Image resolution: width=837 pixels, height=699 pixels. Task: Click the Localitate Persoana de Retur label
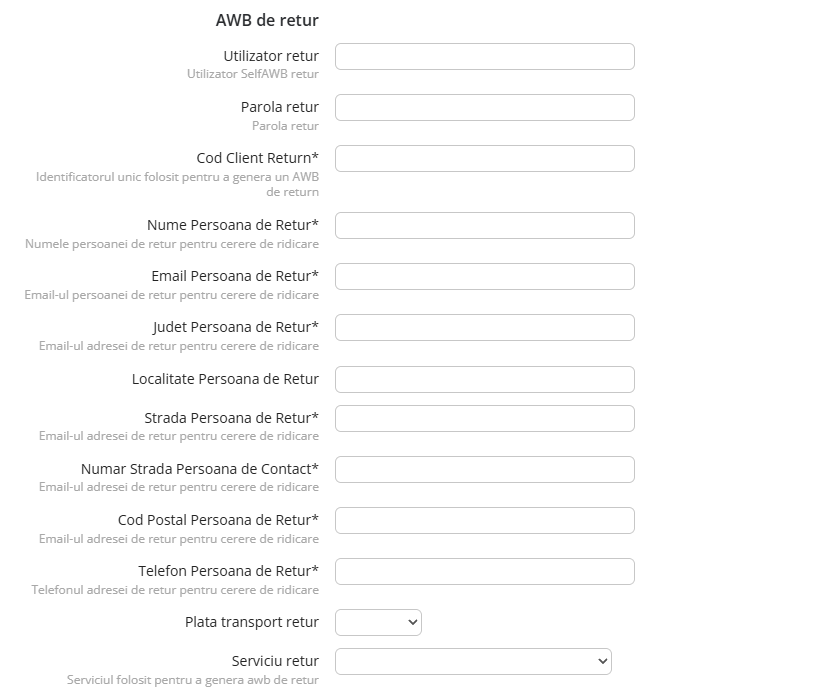tap(225, 379)
